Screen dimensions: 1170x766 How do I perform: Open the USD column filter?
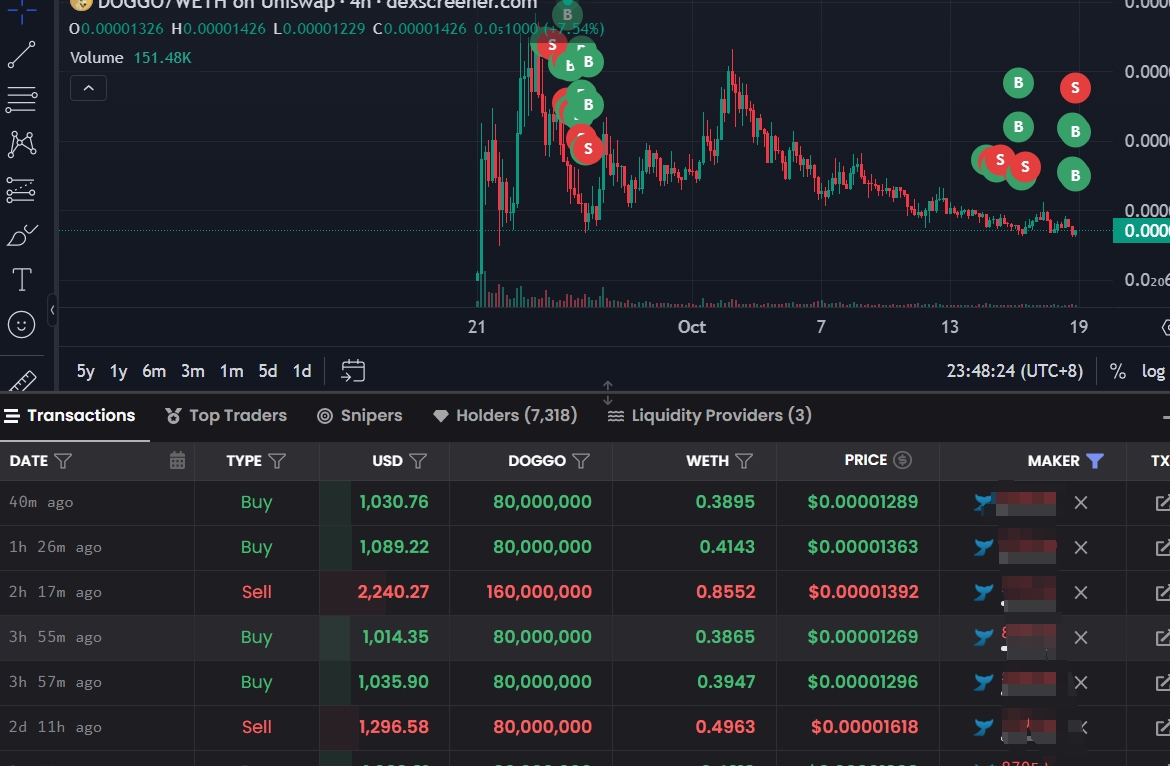(418, 461)
